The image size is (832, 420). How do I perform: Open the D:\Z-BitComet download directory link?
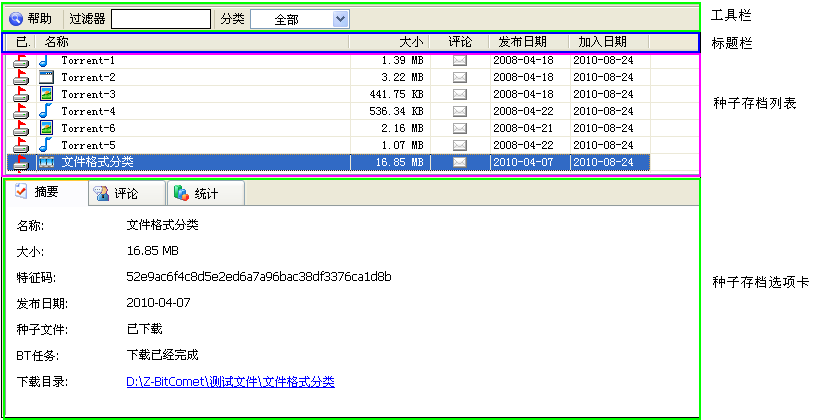pos(230,381)
